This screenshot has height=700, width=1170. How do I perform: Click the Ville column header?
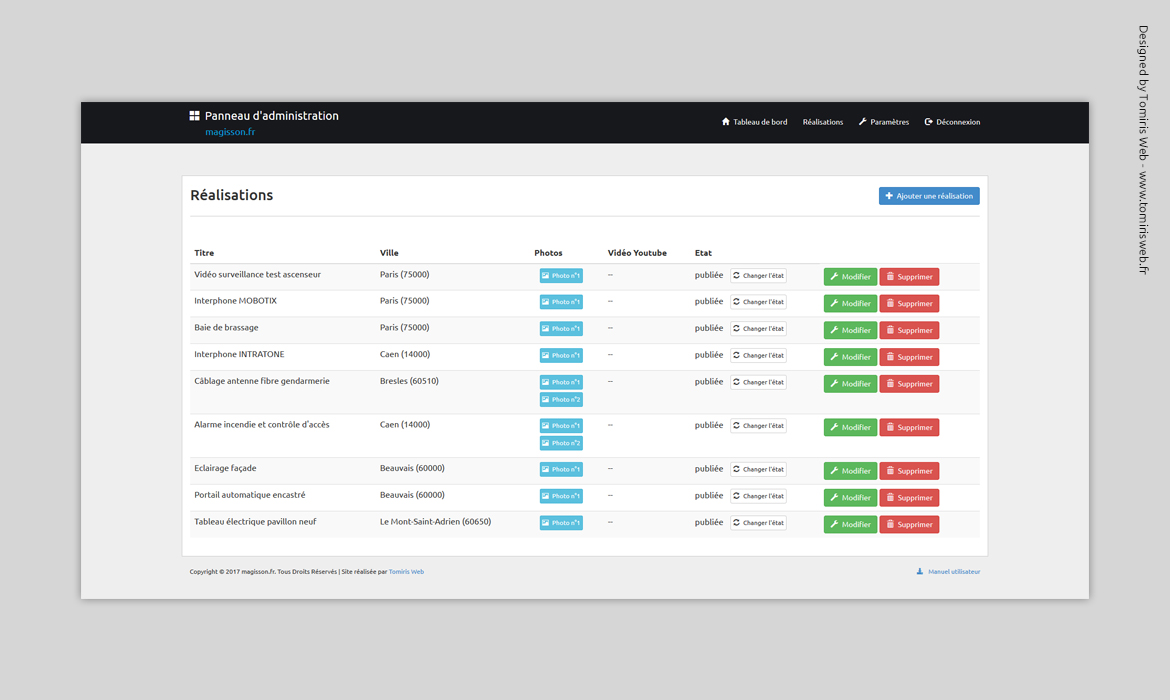[x=389, y=253]
